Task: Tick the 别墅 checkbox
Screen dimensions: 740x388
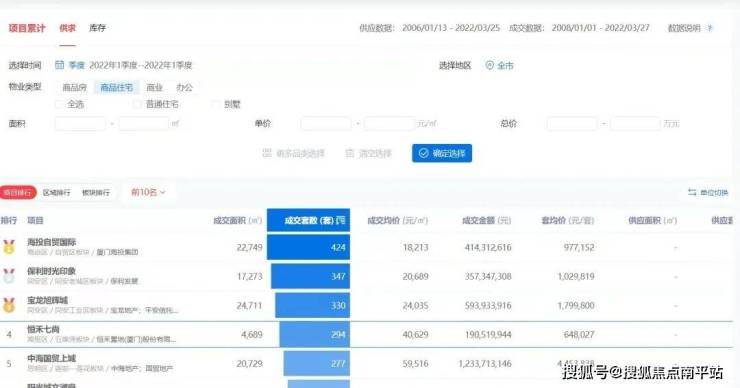Action: point(215,104)
